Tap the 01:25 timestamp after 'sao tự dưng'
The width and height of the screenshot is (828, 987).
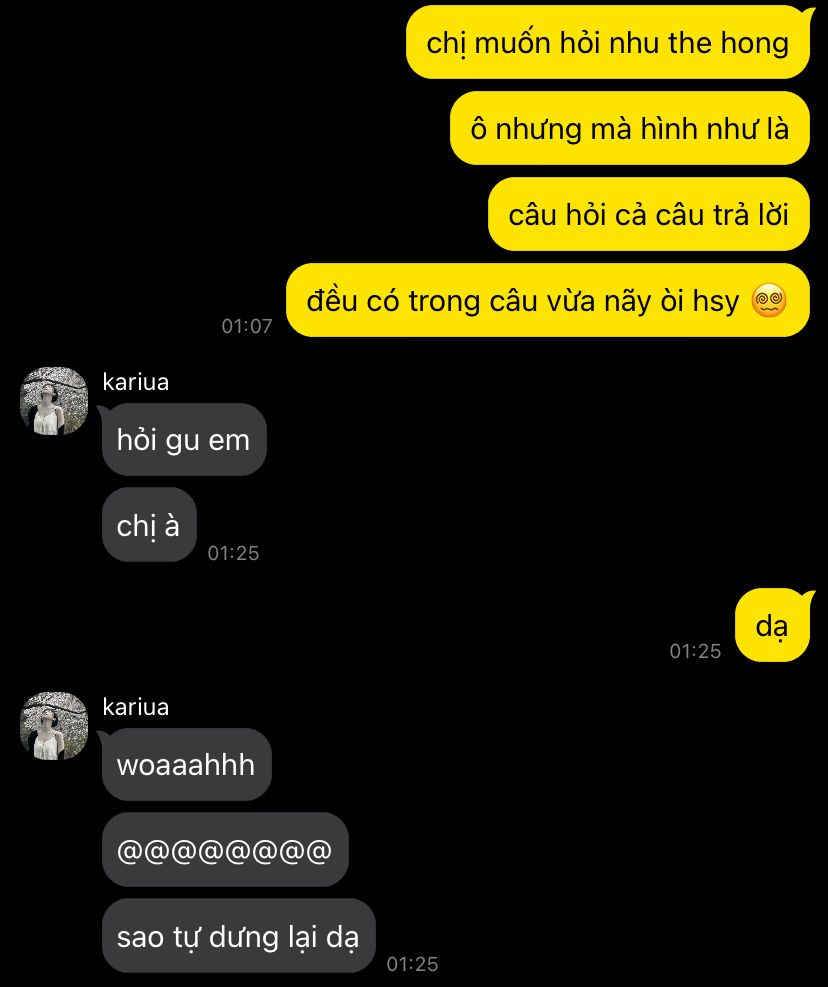pyautogui.click(x=412, y=964)
